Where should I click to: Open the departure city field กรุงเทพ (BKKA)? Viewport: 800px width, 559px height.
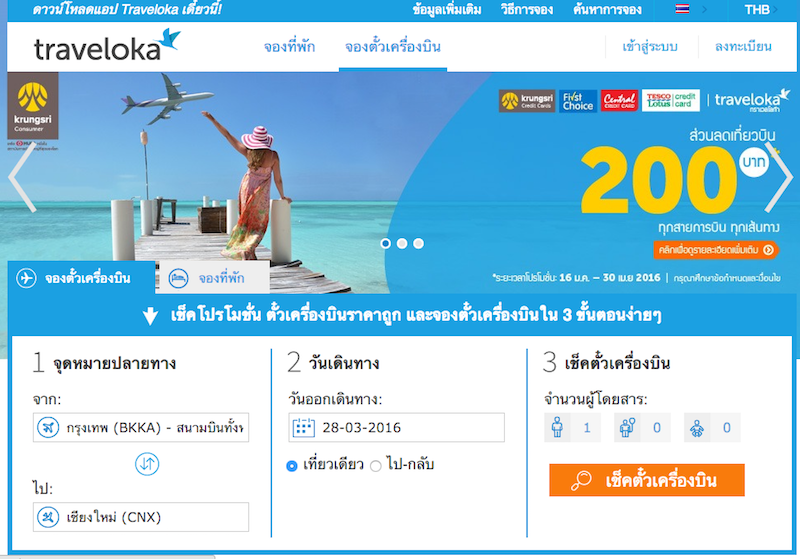(x=141, y=427)
